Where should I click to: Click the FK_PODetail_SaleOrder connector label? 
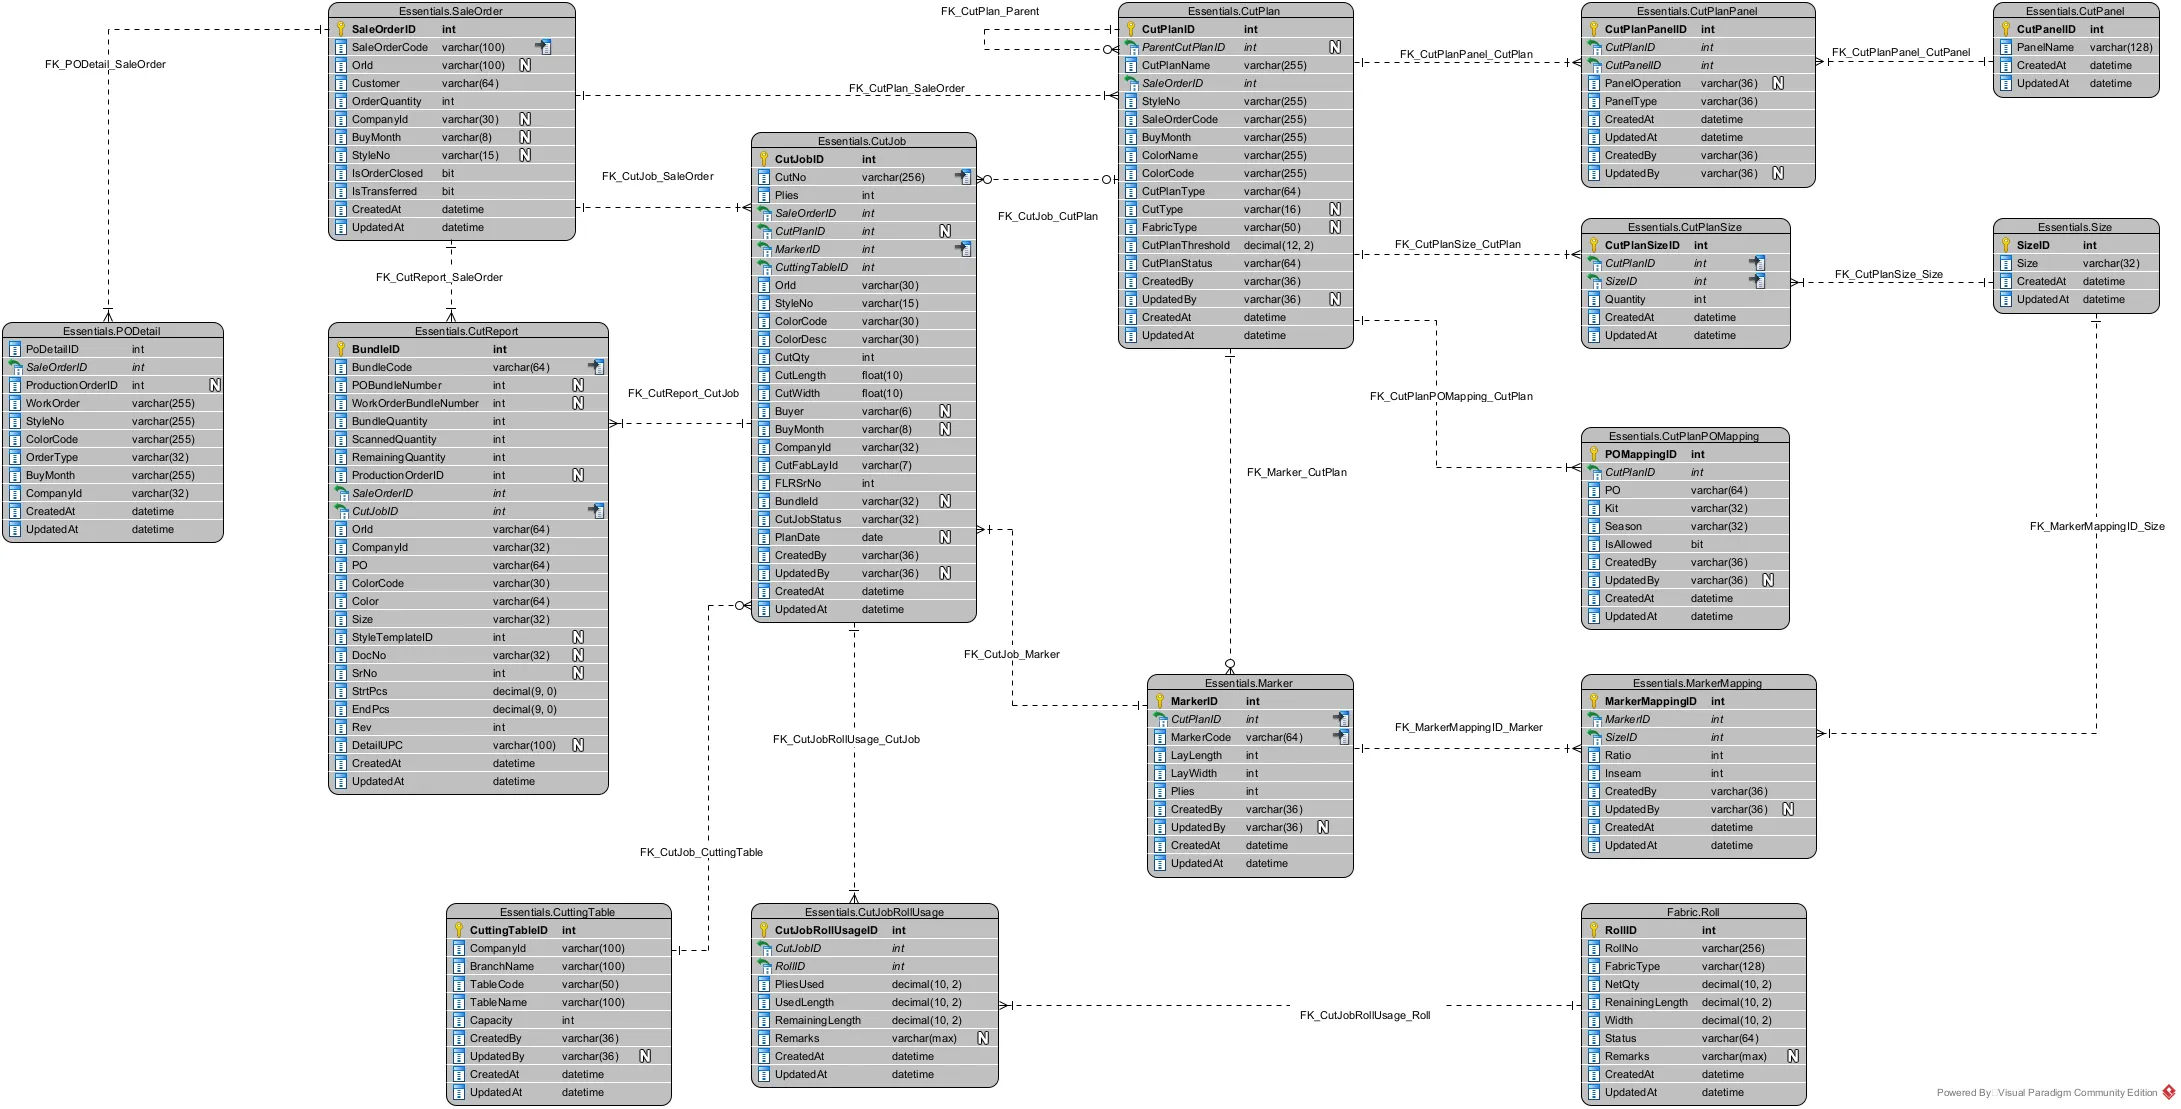click(105, 64)
